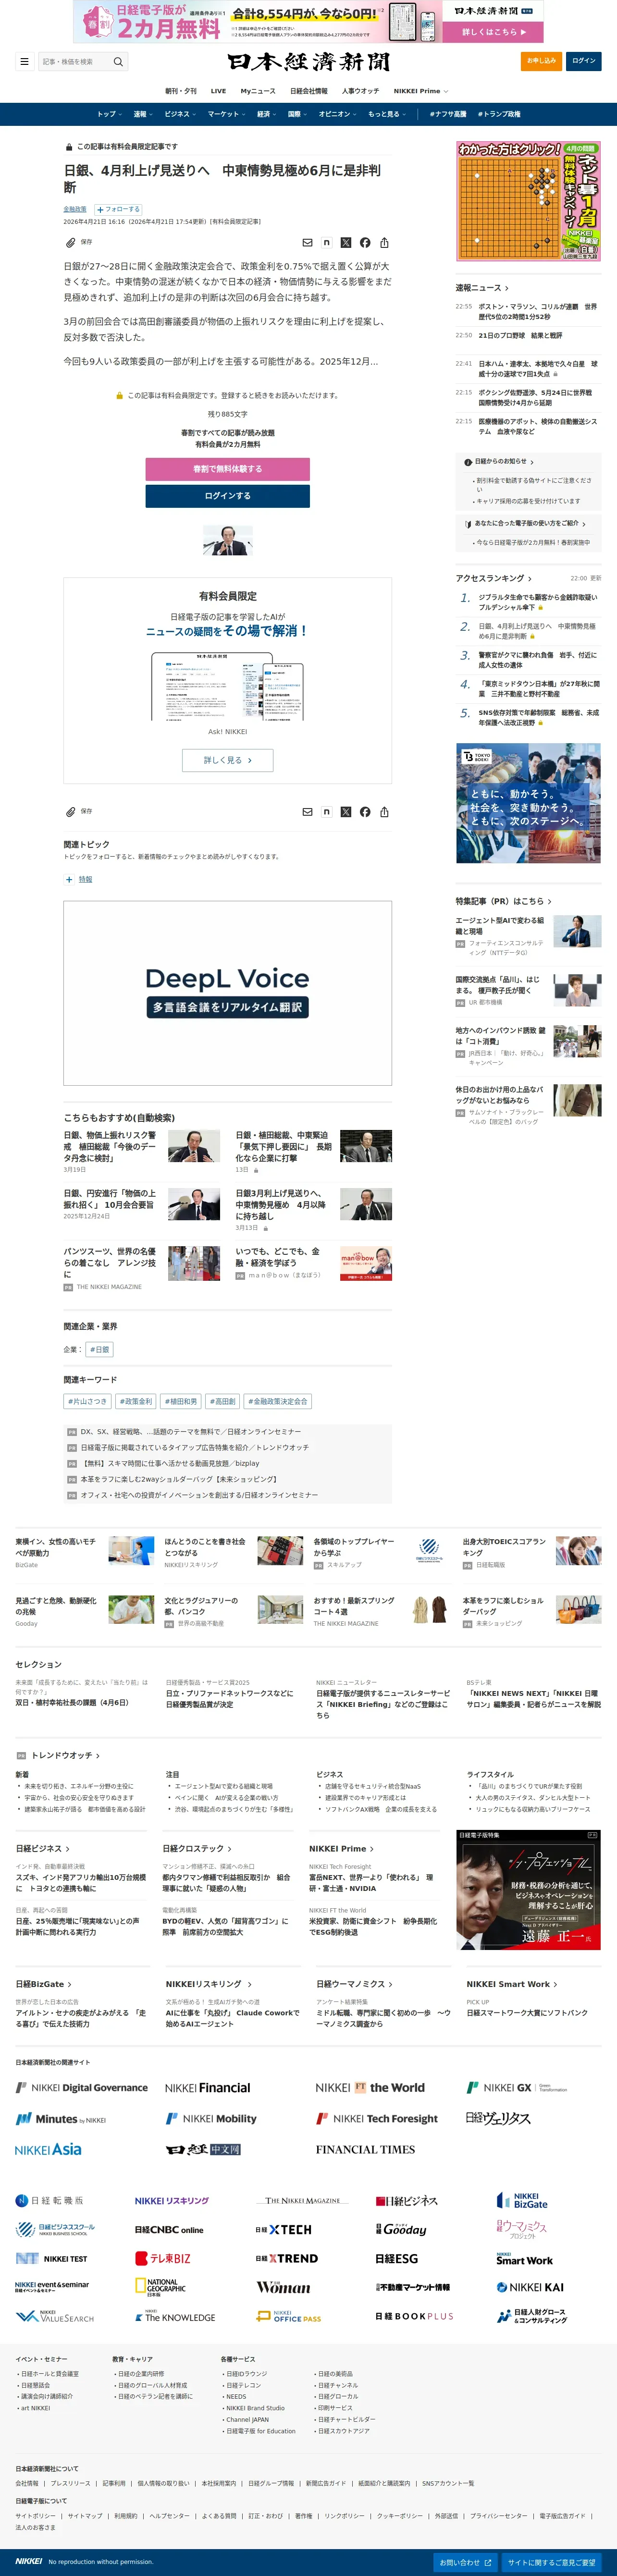
Task: Click the email icon below Ask! NIKKEI box
Action: click(307, 811)
